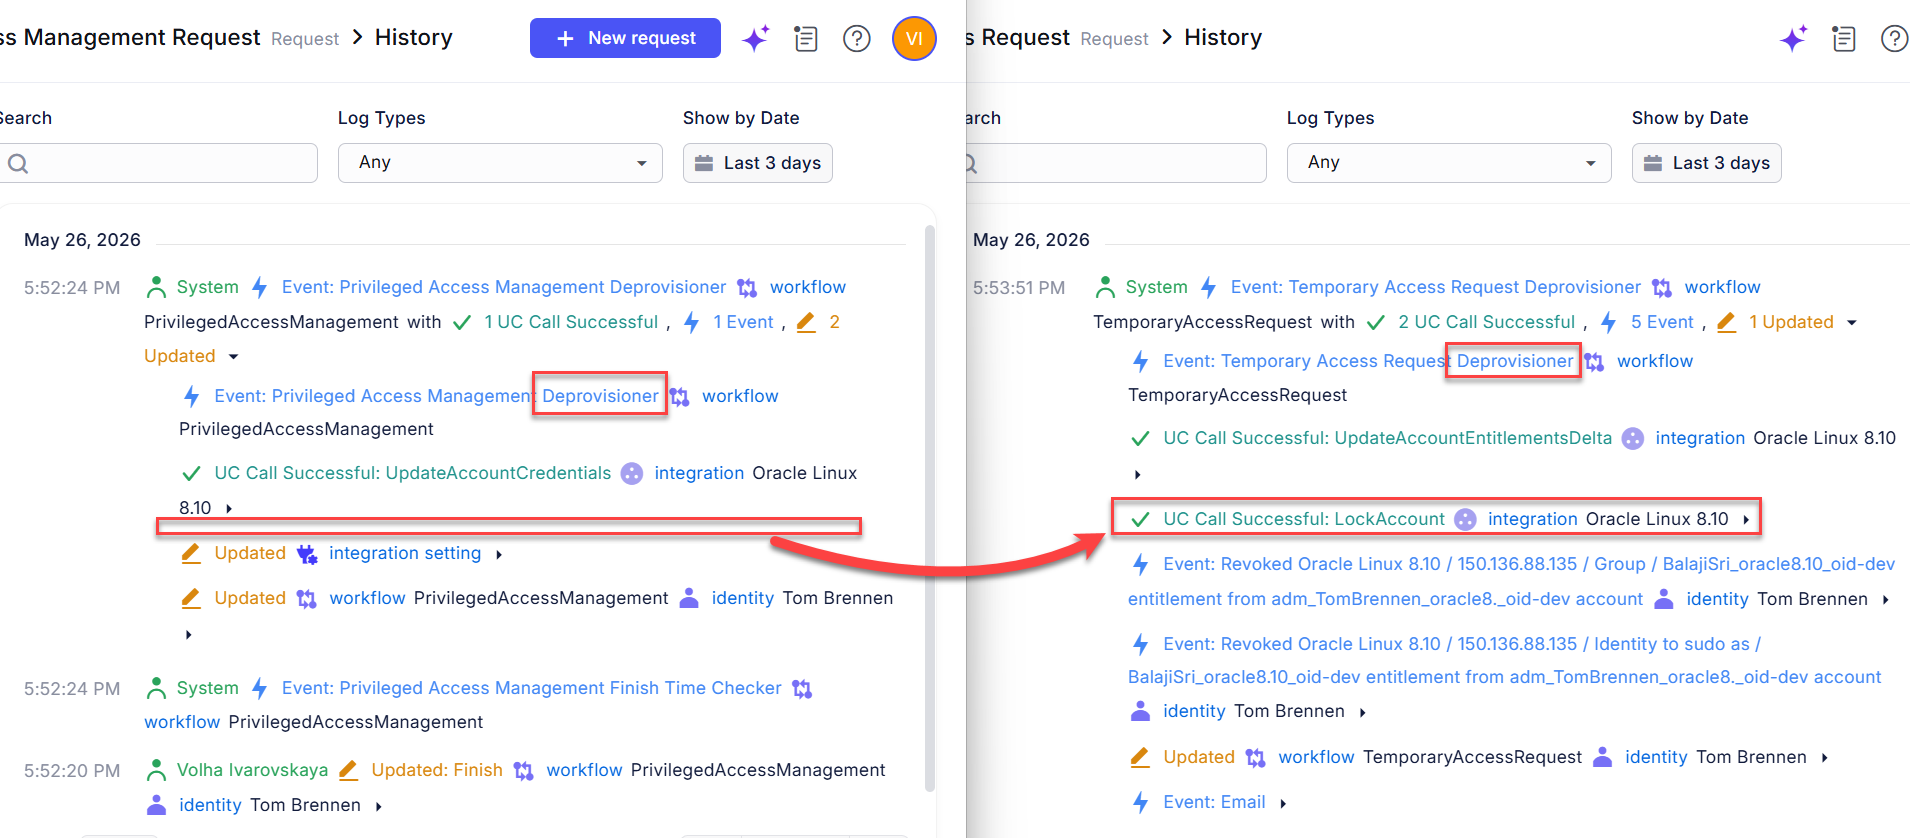
Task: Collapse the 1 Updated summary in right window
Action: [1851, 323]
